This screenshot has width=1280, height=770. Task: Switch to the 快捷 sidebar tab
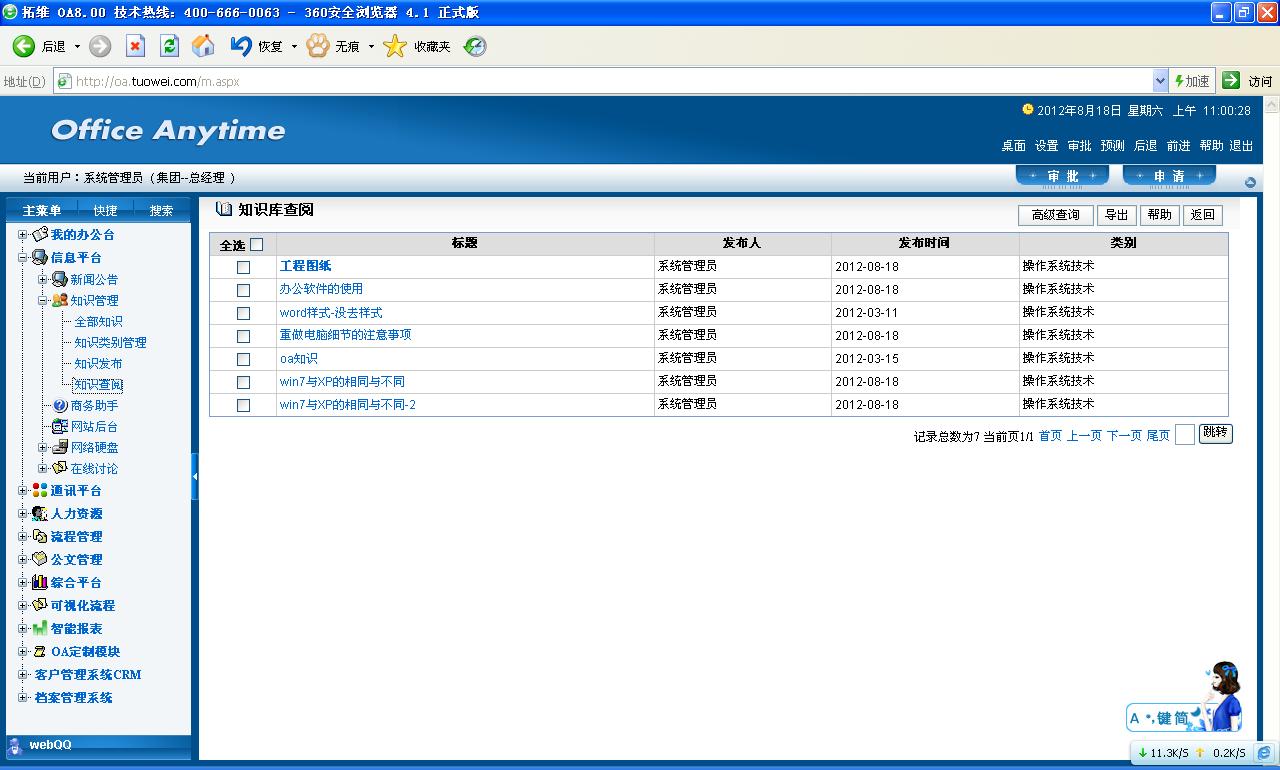point(105,210)
